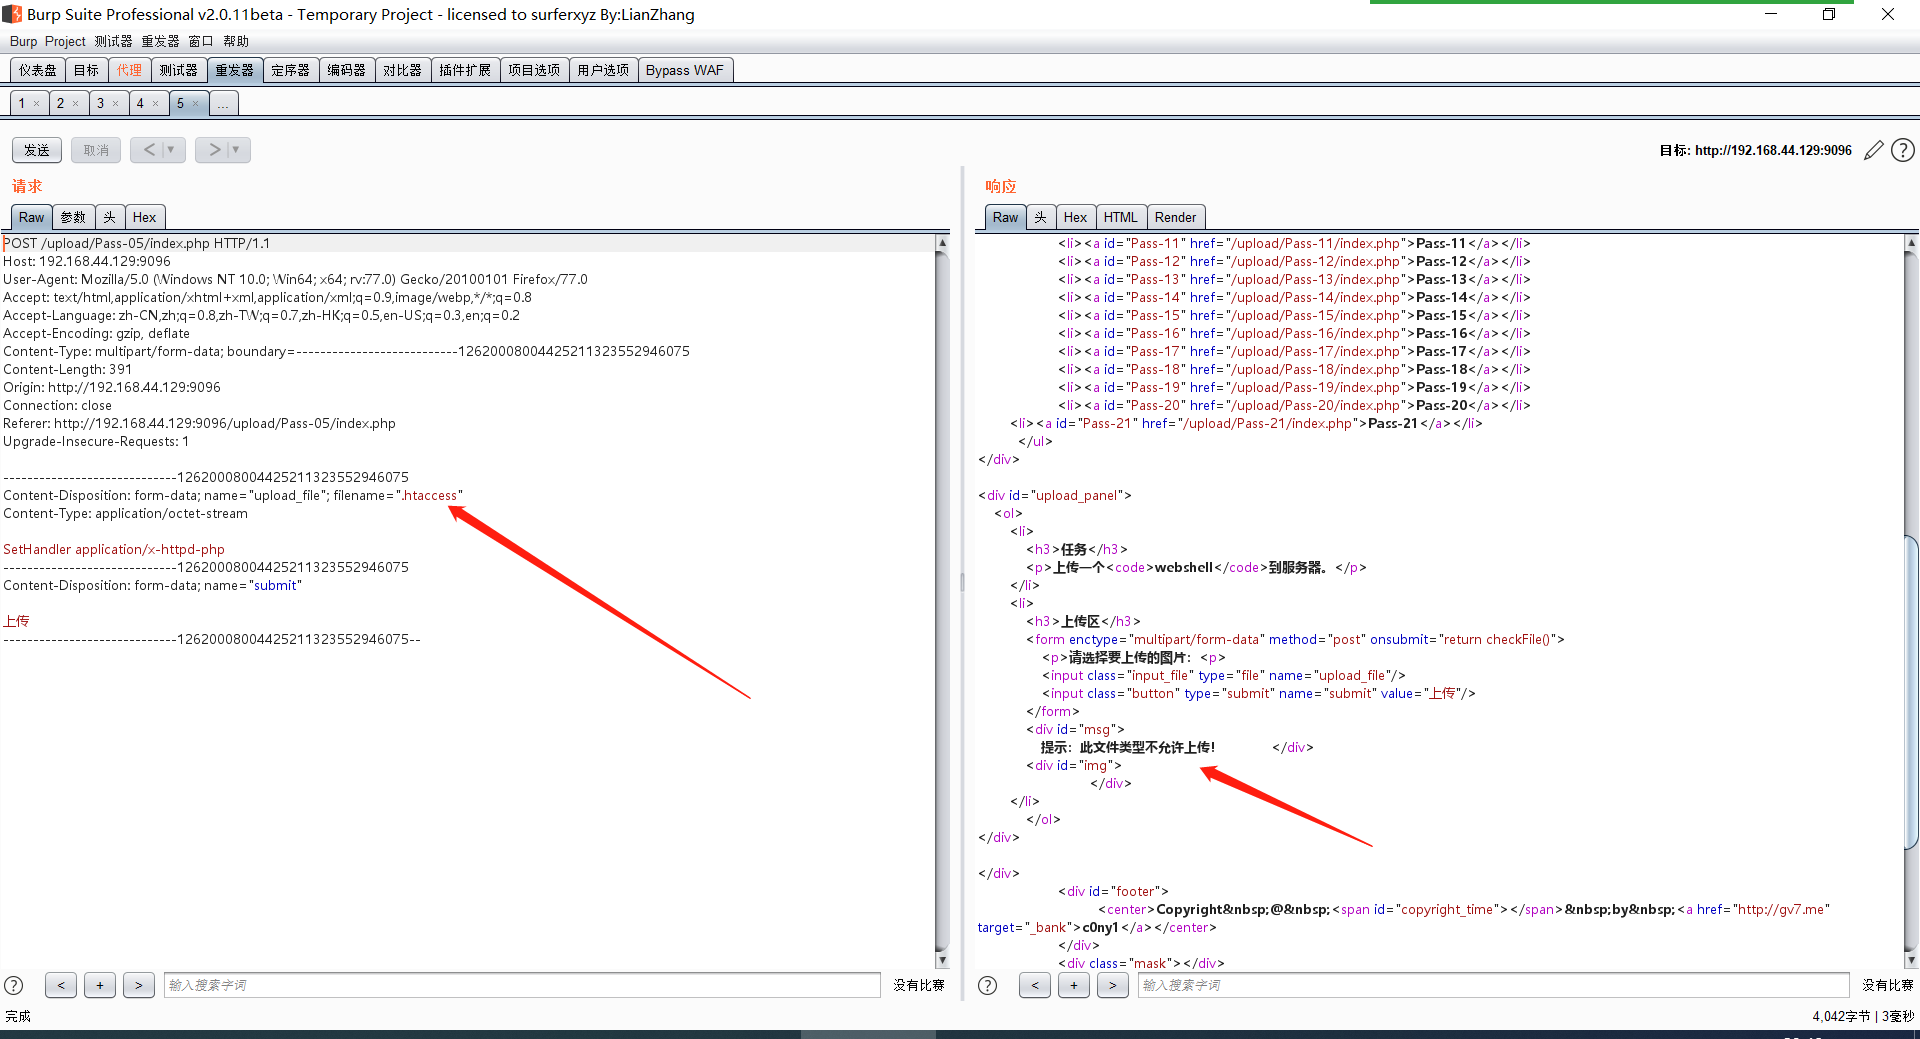Open the Project menu
The width and height of the screenshot is (1920, 1039).
point(65,41)
